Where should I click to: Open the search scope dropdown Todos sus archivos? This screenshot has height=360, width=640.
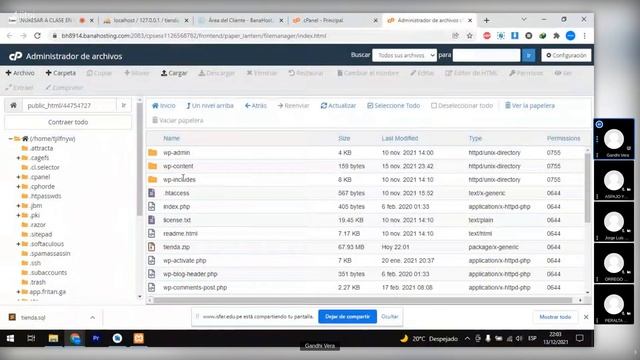(x=404, y=55)
